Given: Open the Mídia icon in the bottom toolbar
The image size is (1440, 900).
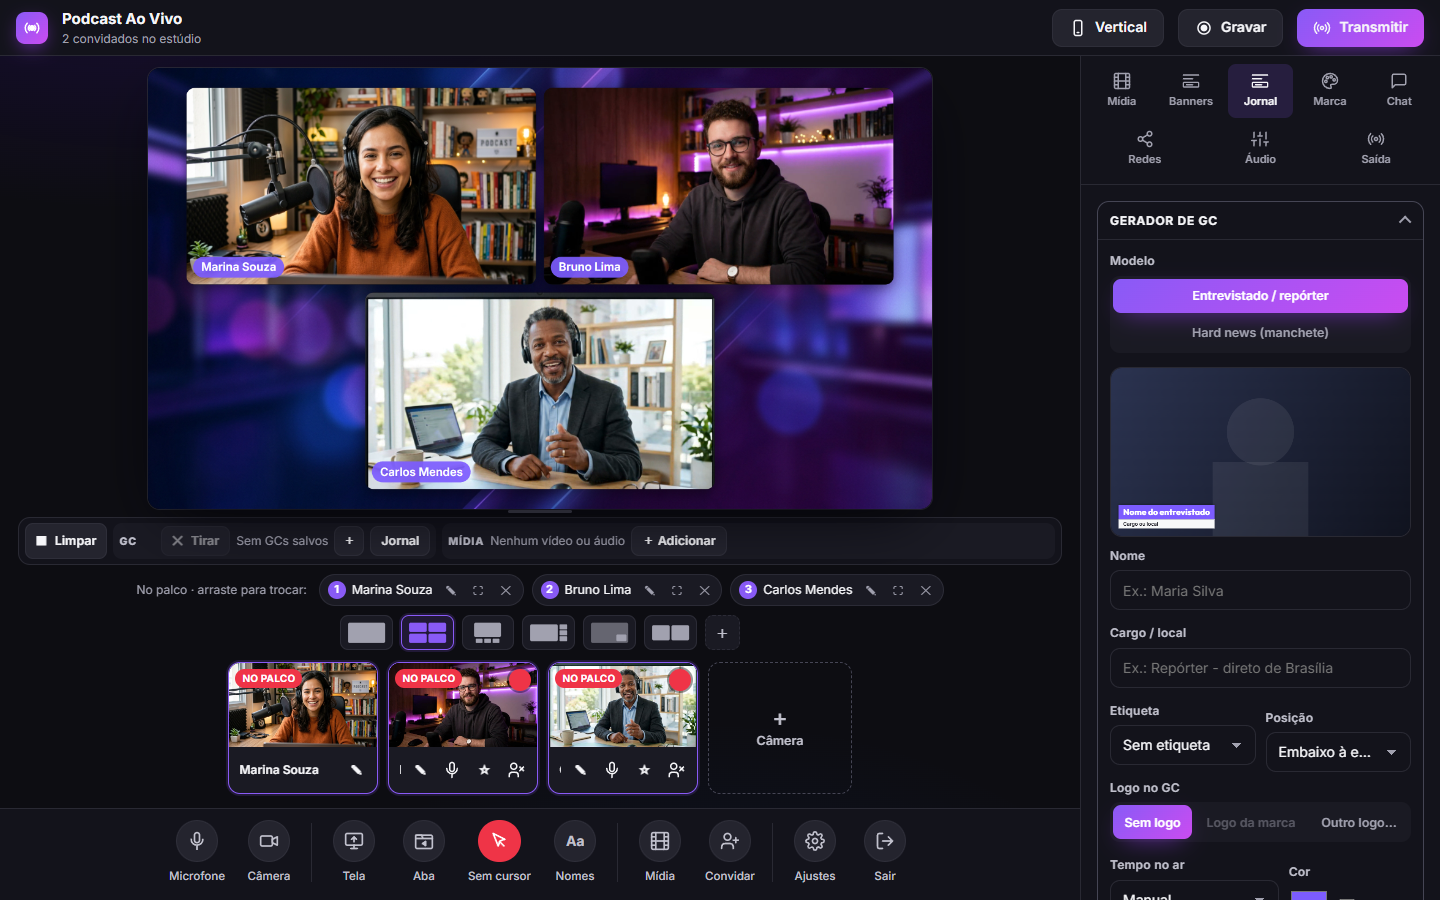Looking at the screenshot, I should coord(660,841).
